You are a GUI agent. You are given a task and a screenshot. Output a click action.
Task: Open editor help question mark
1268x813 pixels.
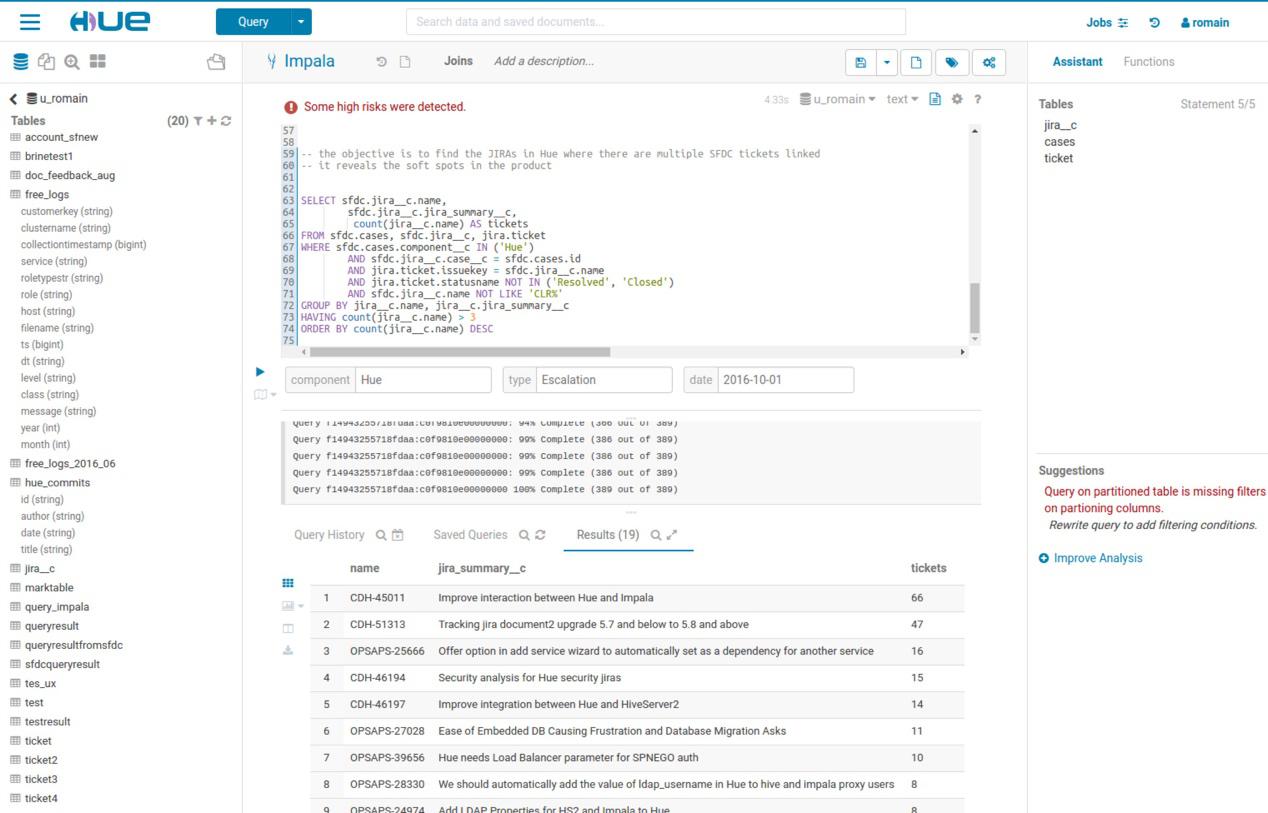977,99
